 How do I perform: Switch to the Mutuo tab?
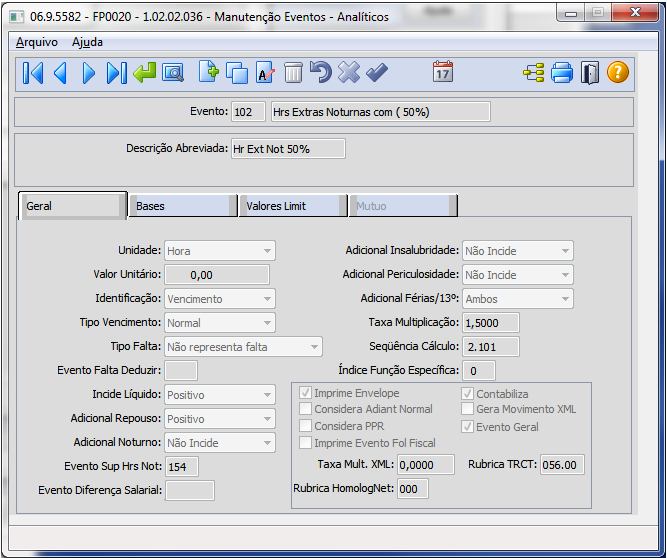(x=403, y=206)
